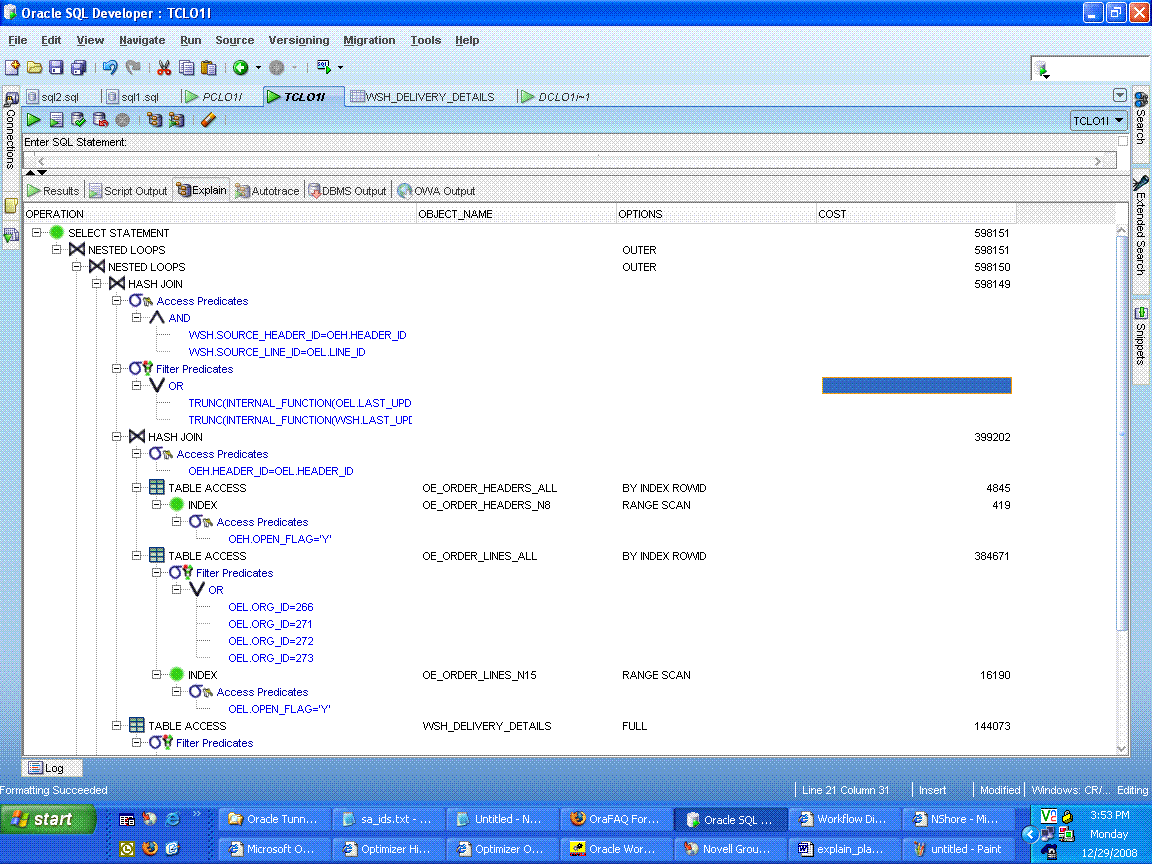Collapse the top HASH JOIN node
This screenshot has height=864, width=1152.
(x=96, y=284)
